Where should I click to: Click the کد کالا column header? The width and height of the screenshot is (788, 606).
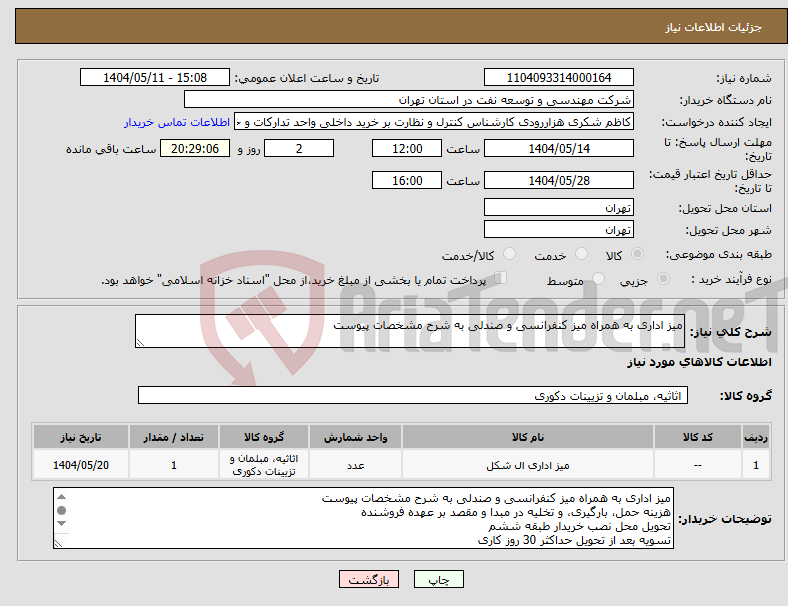pos(698,437)
